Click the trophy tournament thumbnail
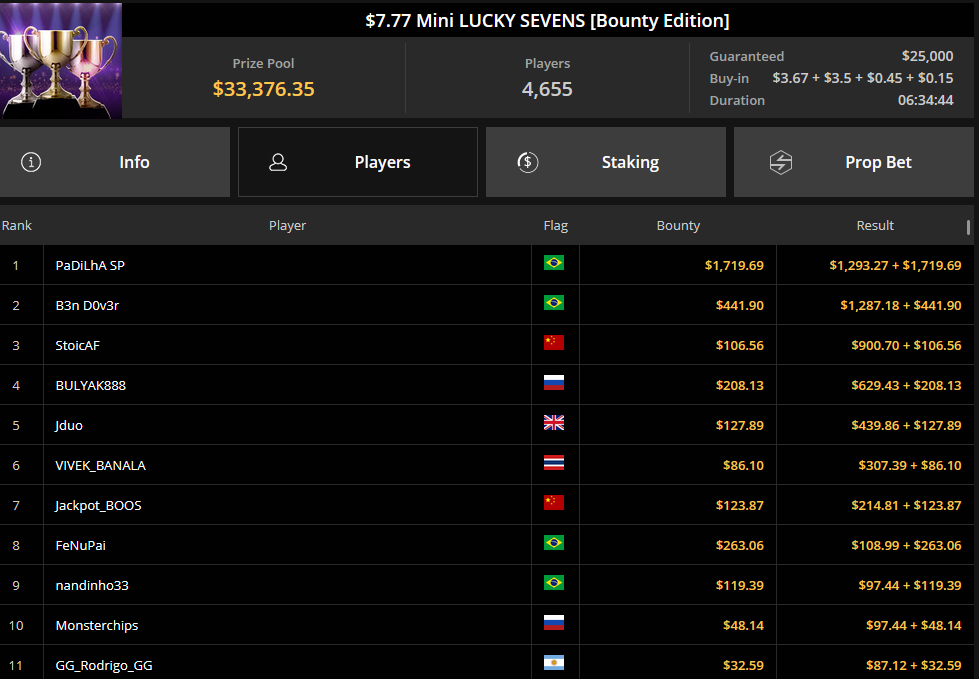The height and width of the screenshot is (679, 979). tap(61, 61)
